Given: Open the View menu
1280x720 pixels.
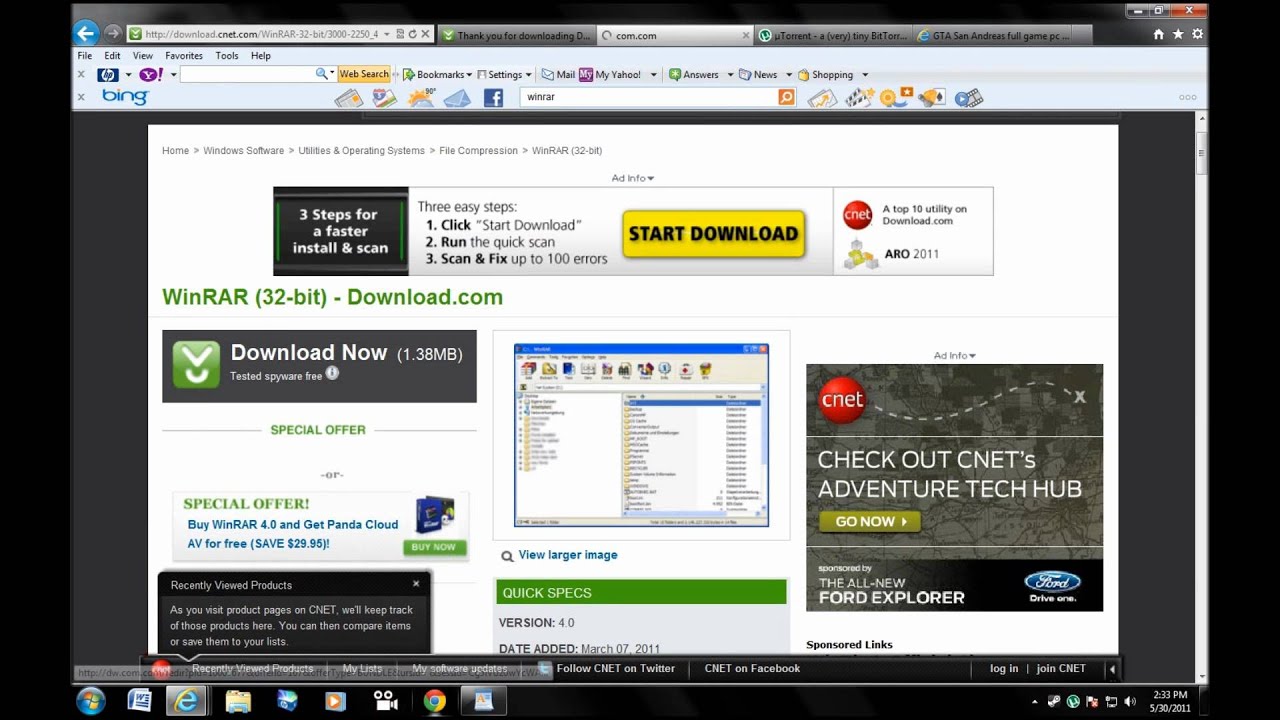Looking at the screenshot, I should click(x=143, y=56).
